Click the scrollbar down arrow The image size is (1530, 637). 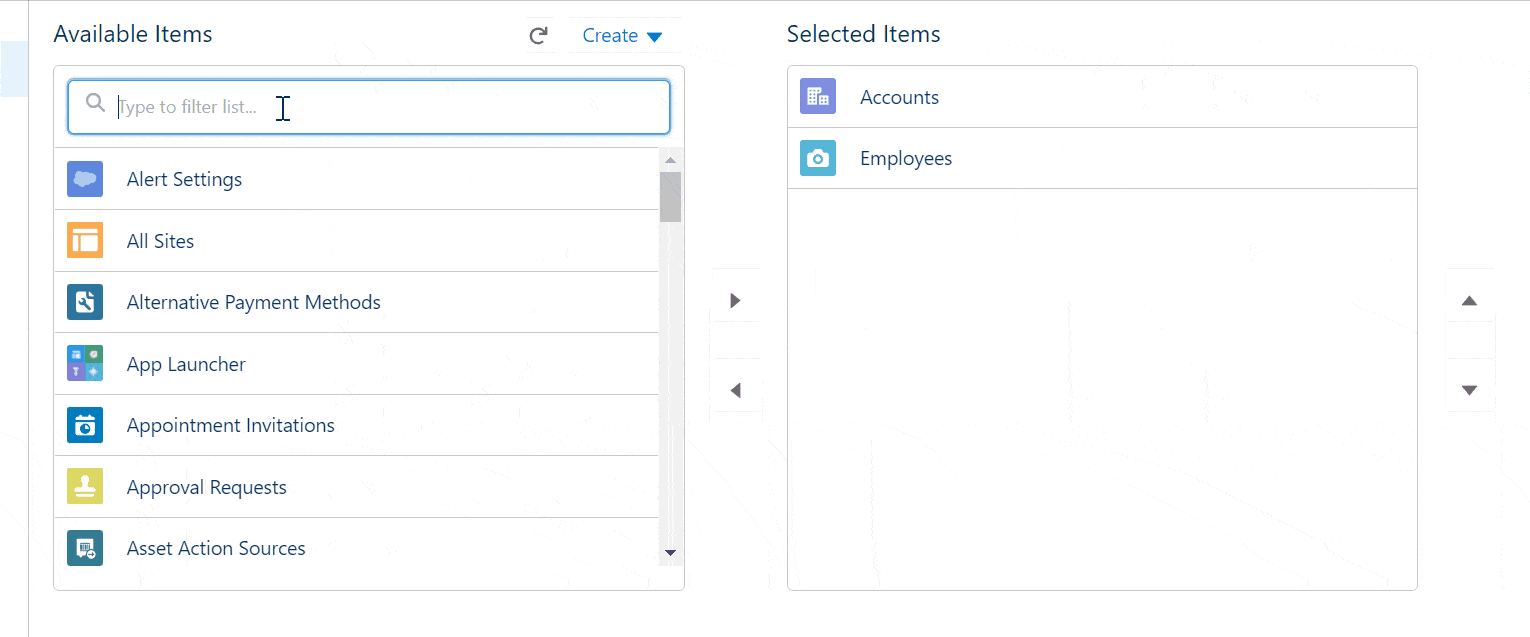(x=671, y=552)
